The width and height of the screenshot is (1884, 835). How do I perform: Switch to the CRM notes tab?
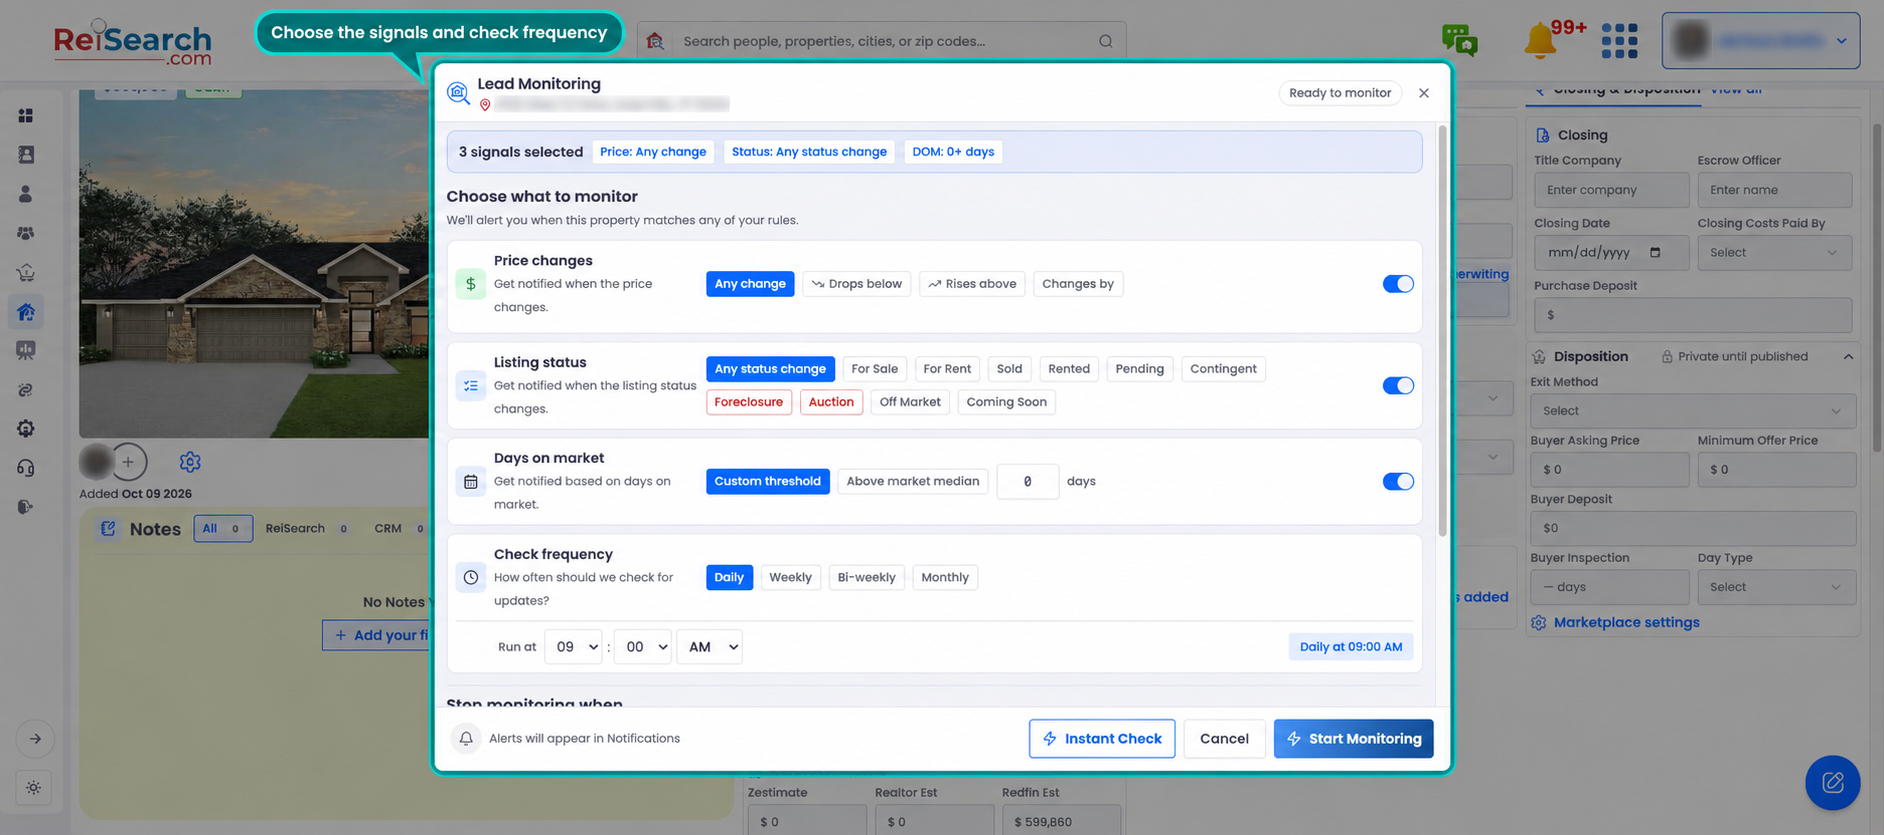[x=398, y=528]
